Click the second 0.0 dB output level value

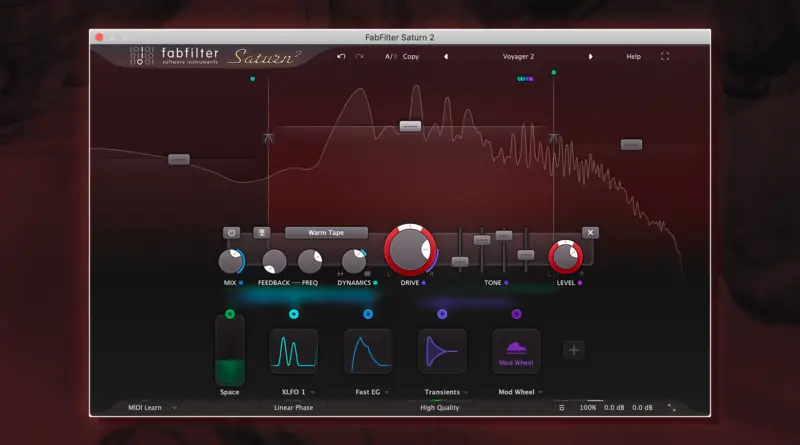642,408
